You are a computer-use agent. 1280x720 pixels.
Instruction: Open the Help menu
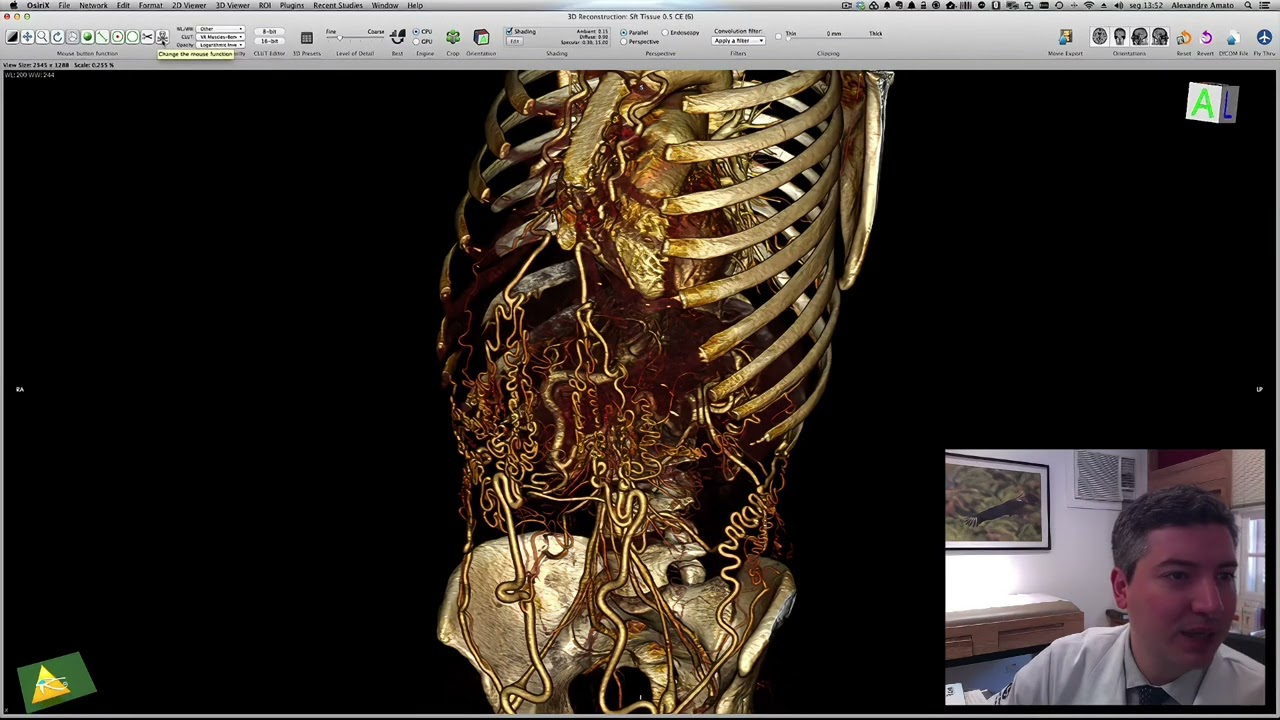(415, 5)
